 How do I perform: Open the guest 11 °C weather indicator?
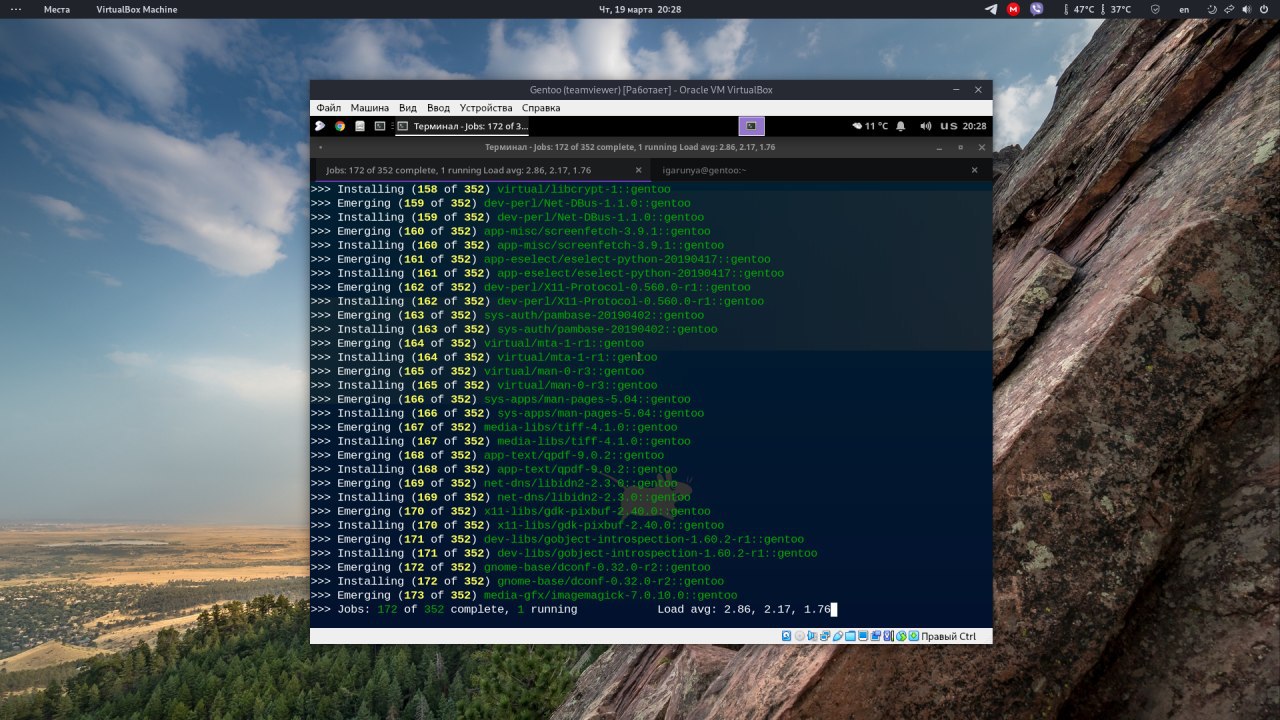pos(870,126)
